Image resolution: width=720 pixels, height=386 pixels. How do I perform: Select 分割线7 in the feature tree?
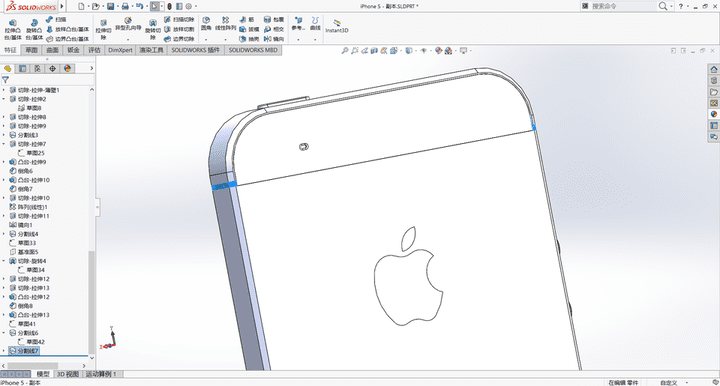pos(24,351)
